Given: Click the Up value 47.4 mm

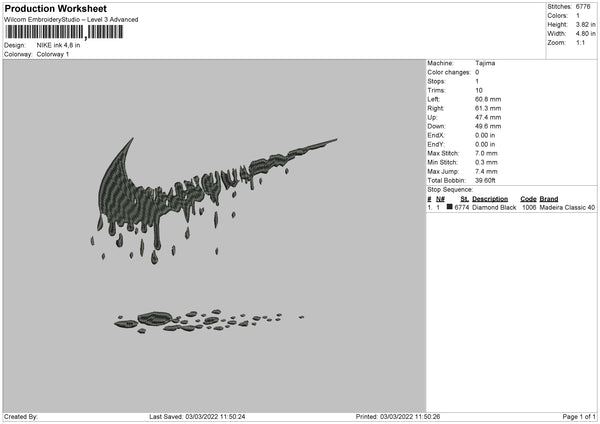Looking at the screenshot, I should [x=488, y=117].
